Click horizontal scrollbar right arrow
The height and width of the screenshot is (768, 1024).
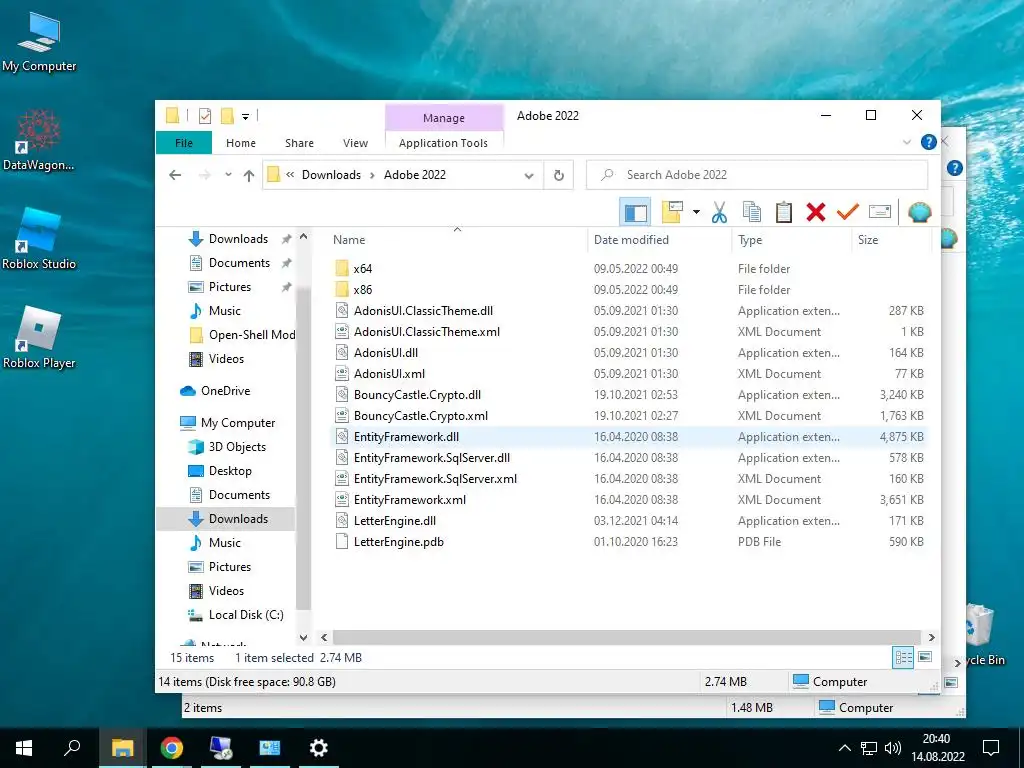[931, 637]
